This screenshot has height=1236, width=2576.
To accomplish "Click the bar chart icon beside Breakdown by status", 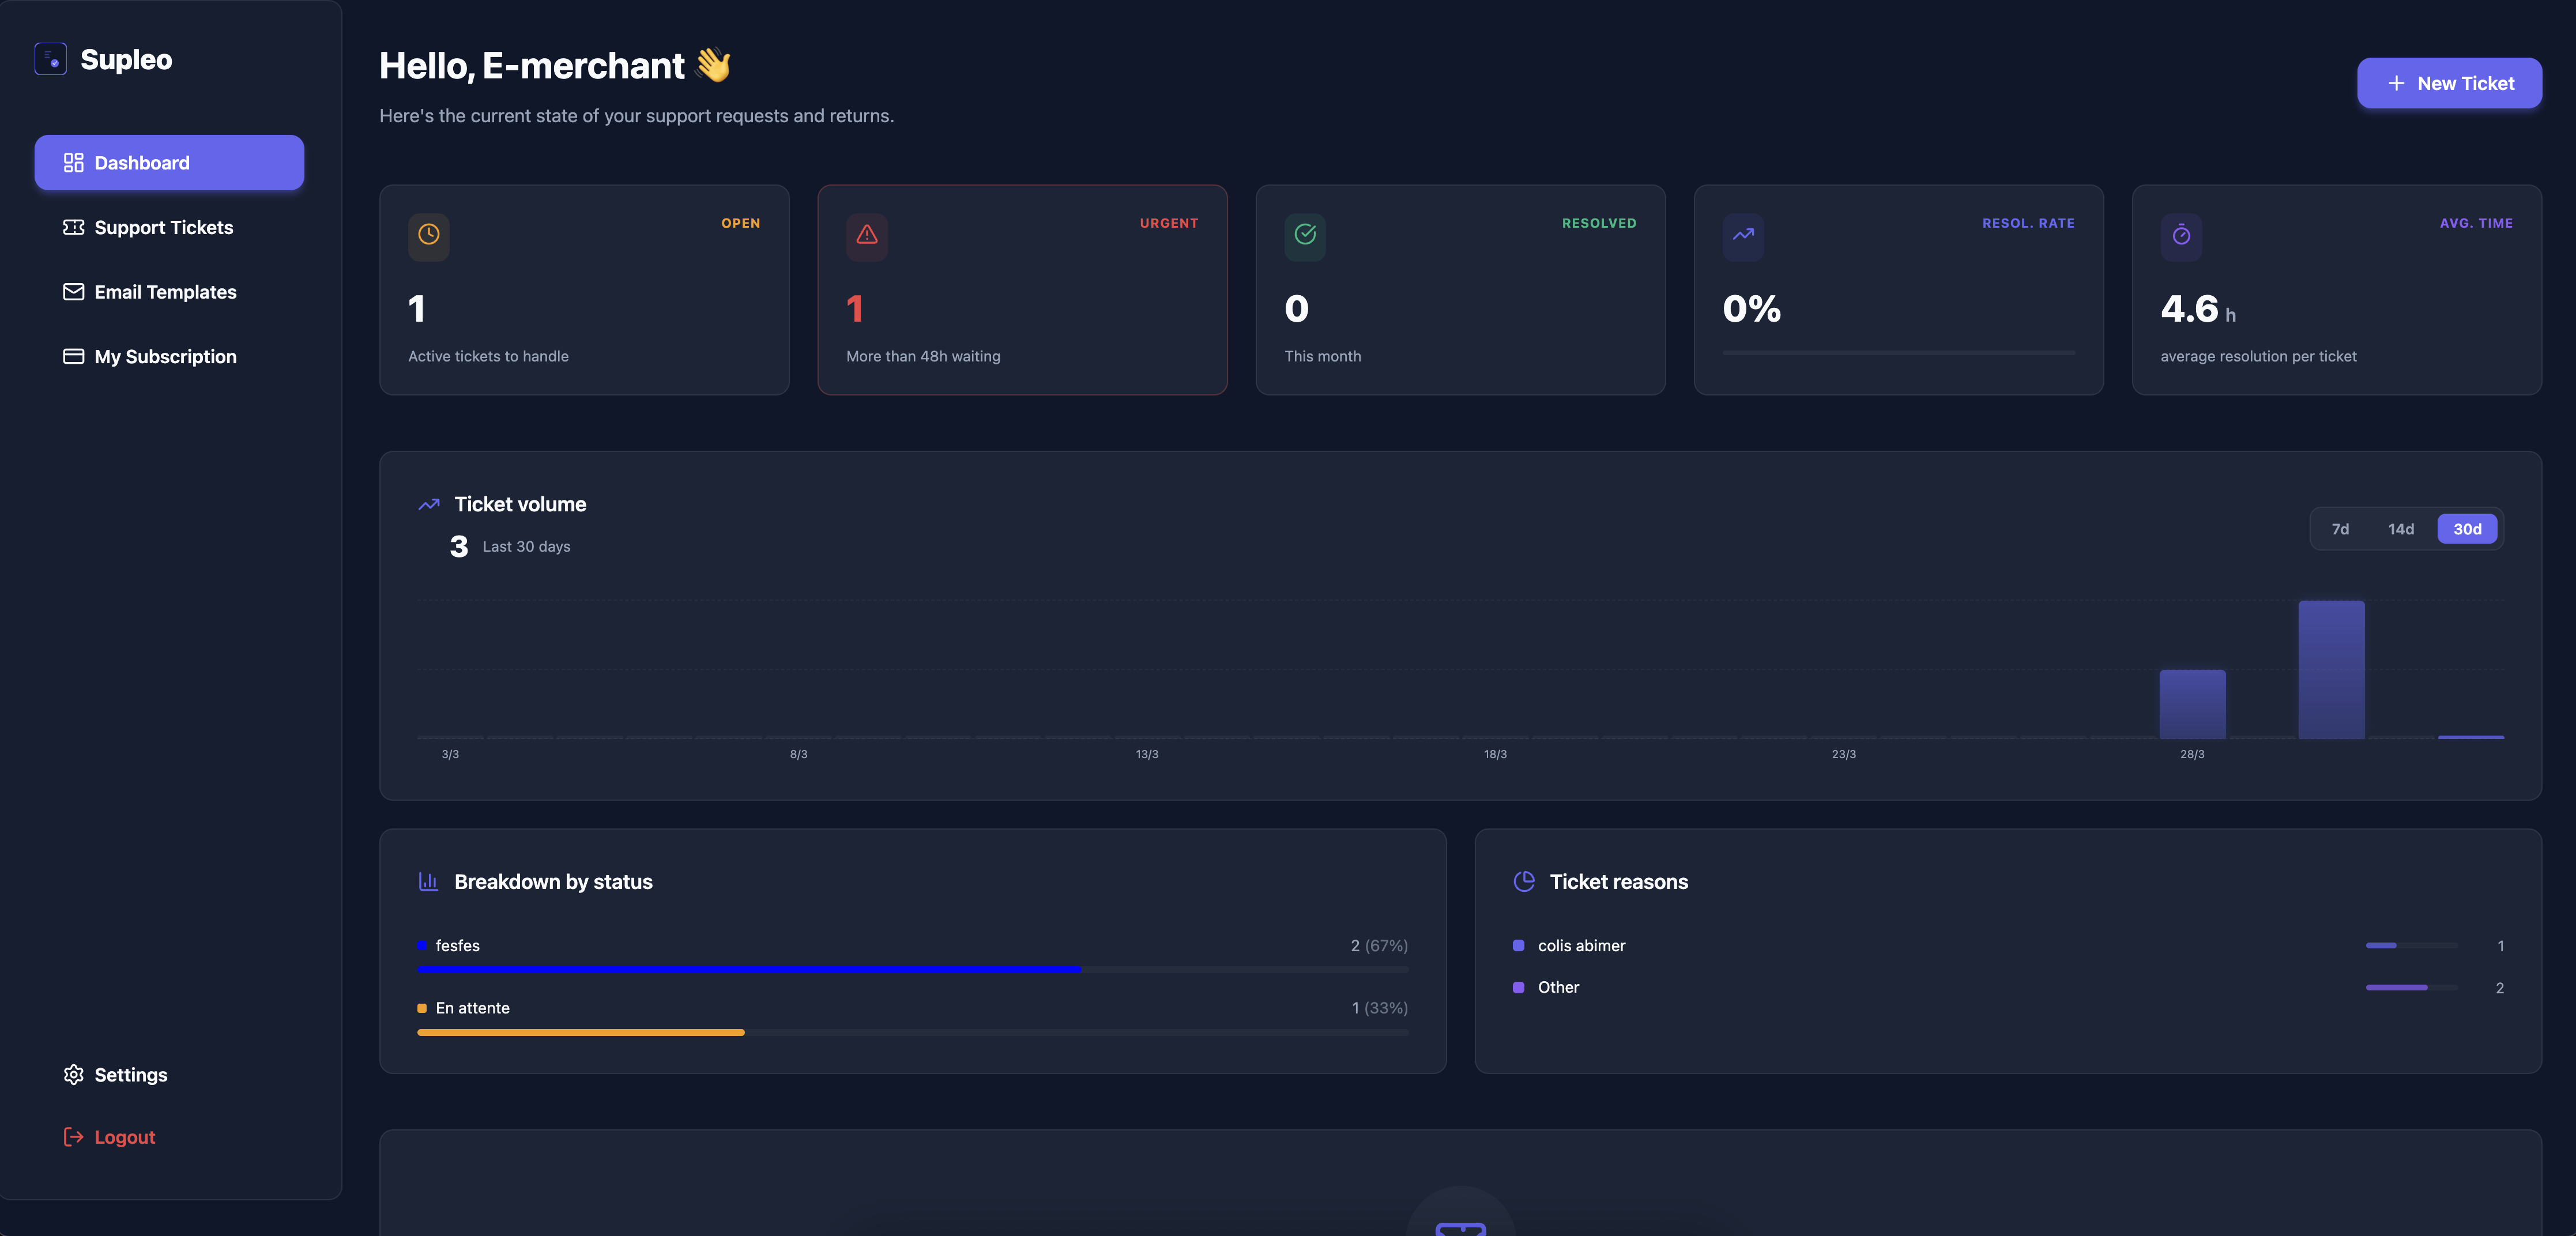I will point(428,881).
